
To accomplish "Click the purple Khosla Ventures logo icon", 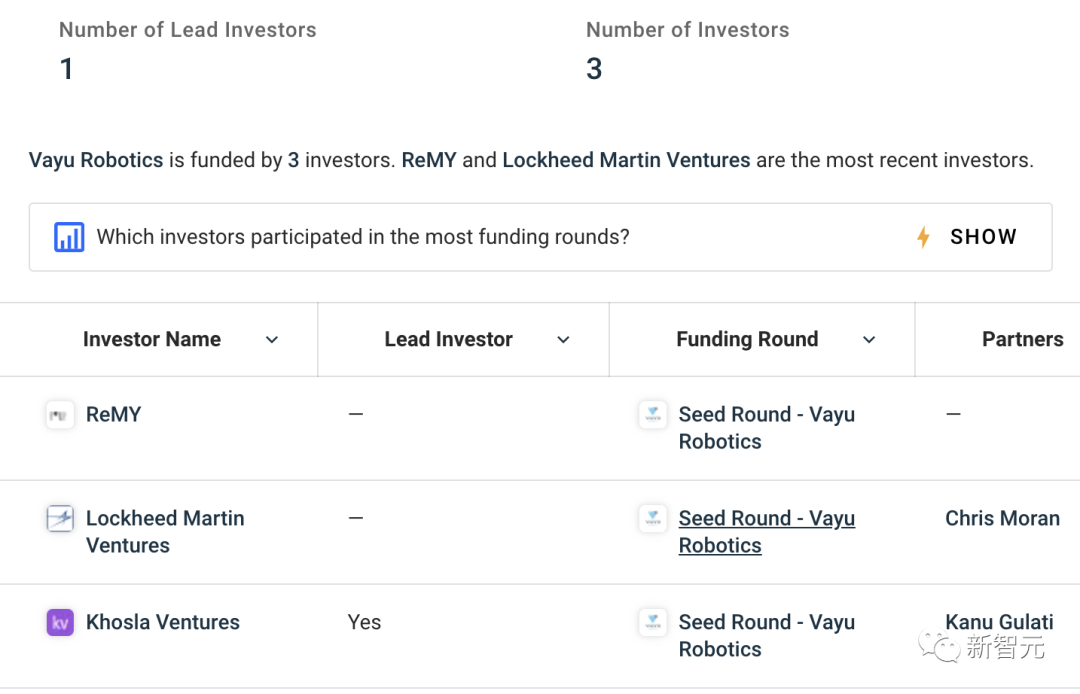I will 60,623.
